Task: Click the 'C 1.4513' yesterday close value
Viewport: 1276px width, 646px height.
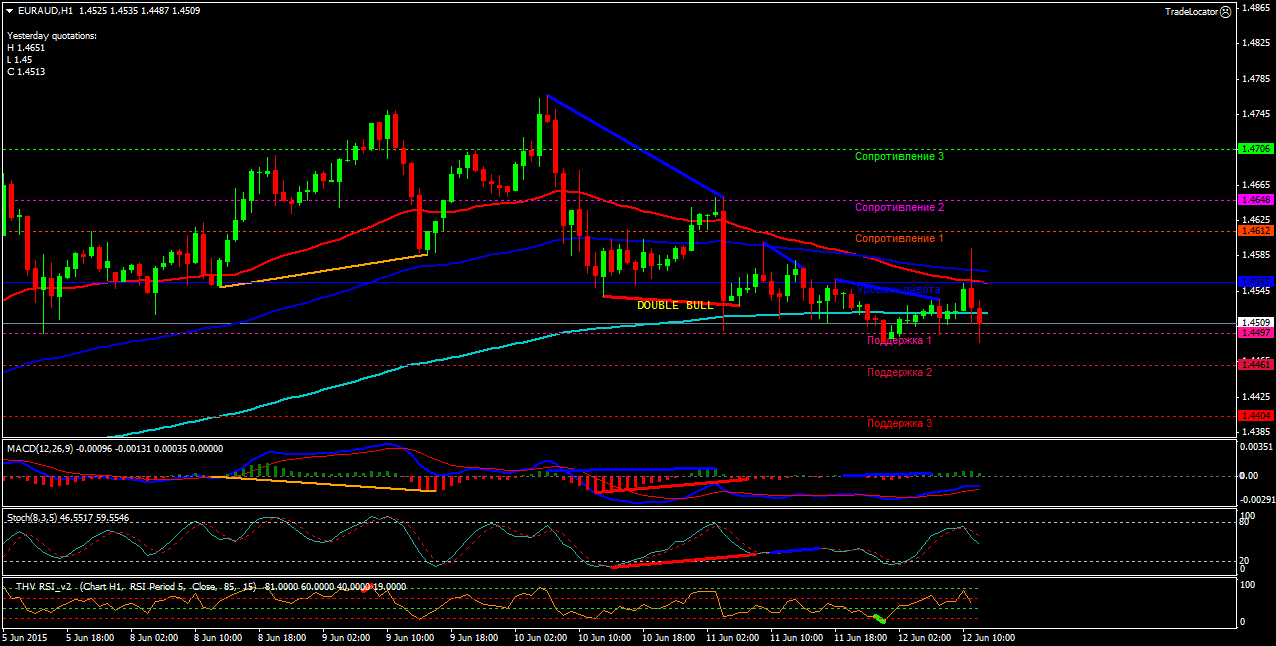Action: point(26,72)
